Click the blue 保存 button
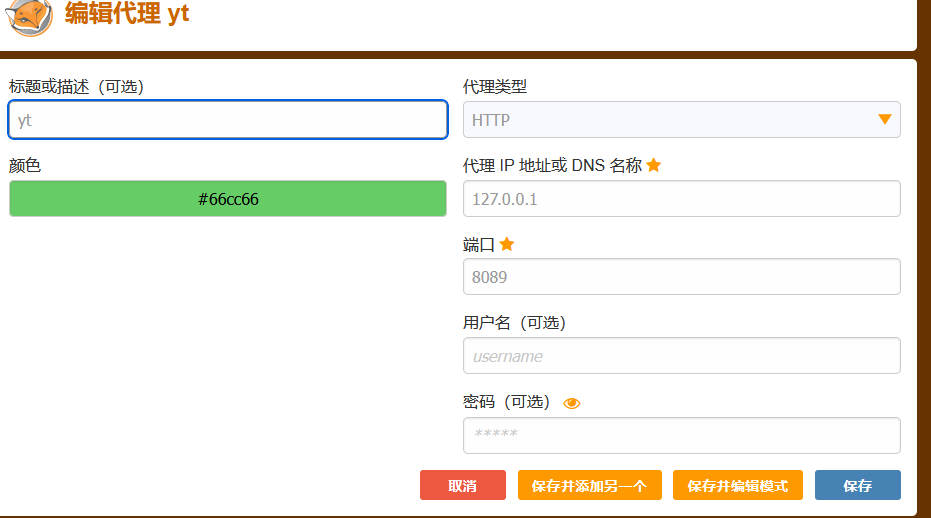Screen dimensions: 931x518 [x=858, y=485]
